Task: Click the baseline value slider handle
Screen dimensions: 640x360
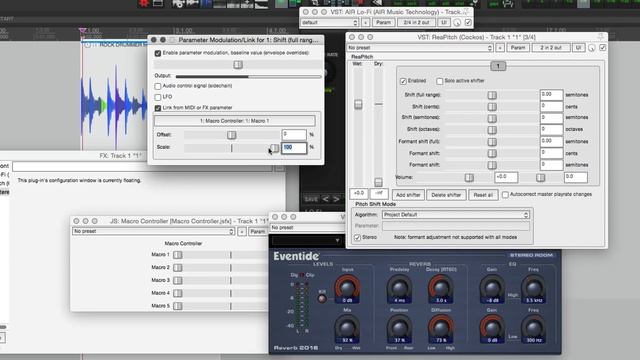Action: (x=238, y=64)
